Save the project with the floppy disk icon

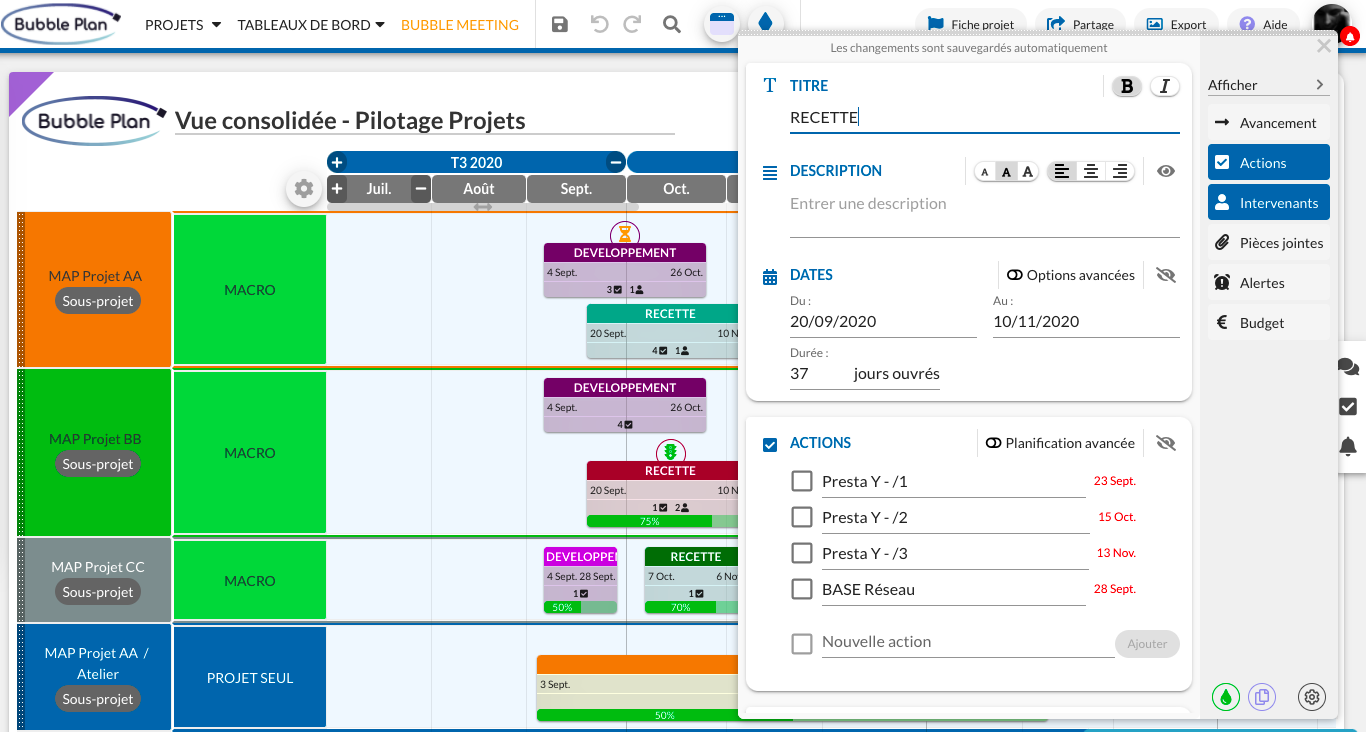tap(560, 24)
